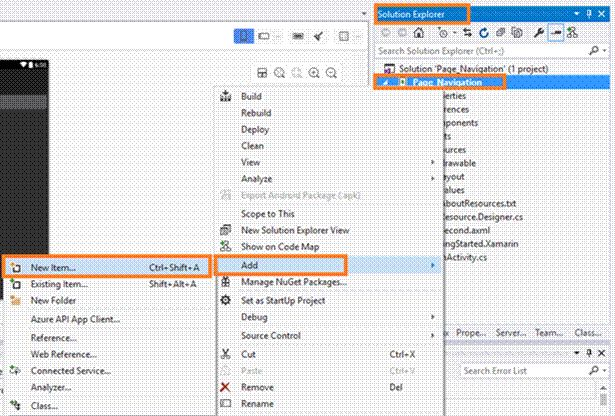The width and height of the screenshot is (615, 416).
Task: Choose Set as StartUp Project
Action: coord(330,301)
